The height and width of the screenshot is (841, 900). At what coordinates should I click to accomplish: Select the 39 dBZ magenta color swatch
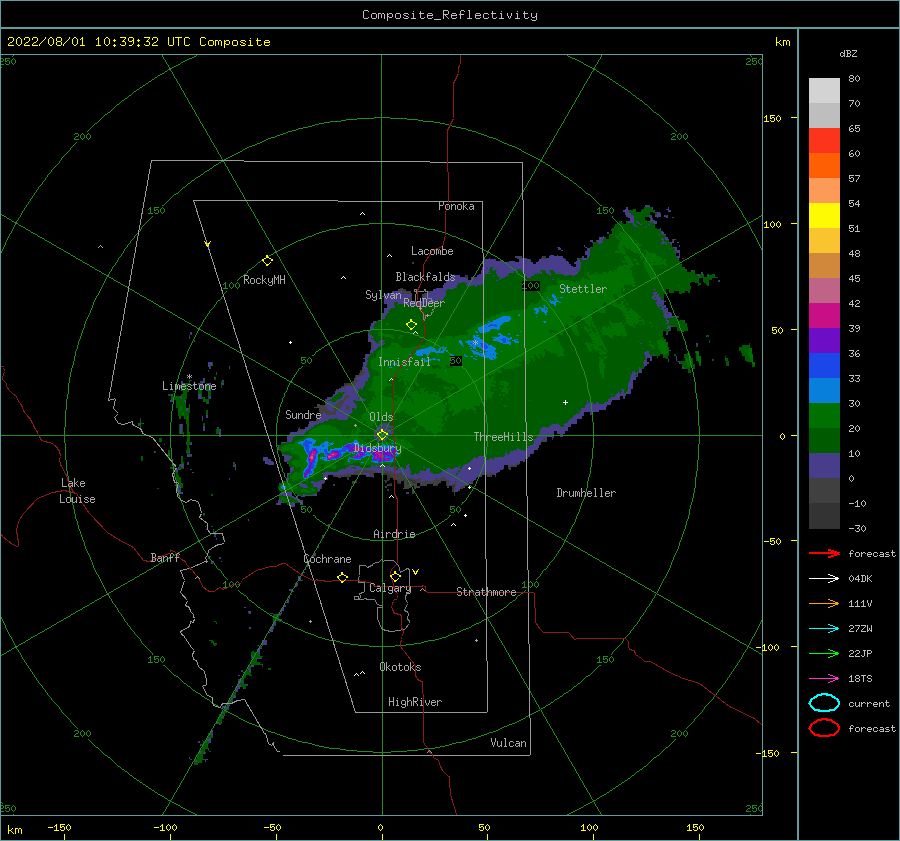824,316
